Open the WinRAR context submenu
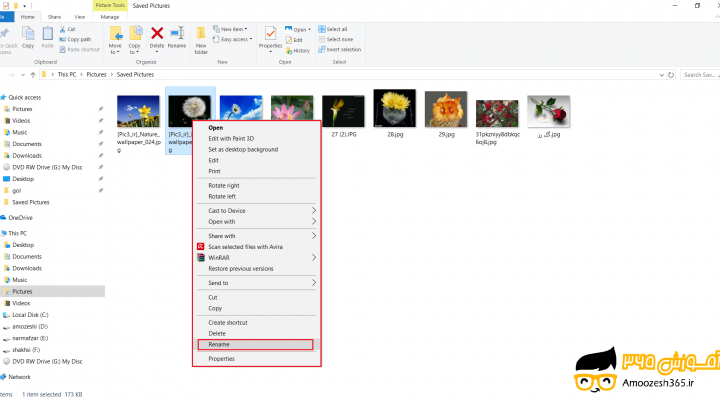 pyautogui.click(x=257, y=258)
